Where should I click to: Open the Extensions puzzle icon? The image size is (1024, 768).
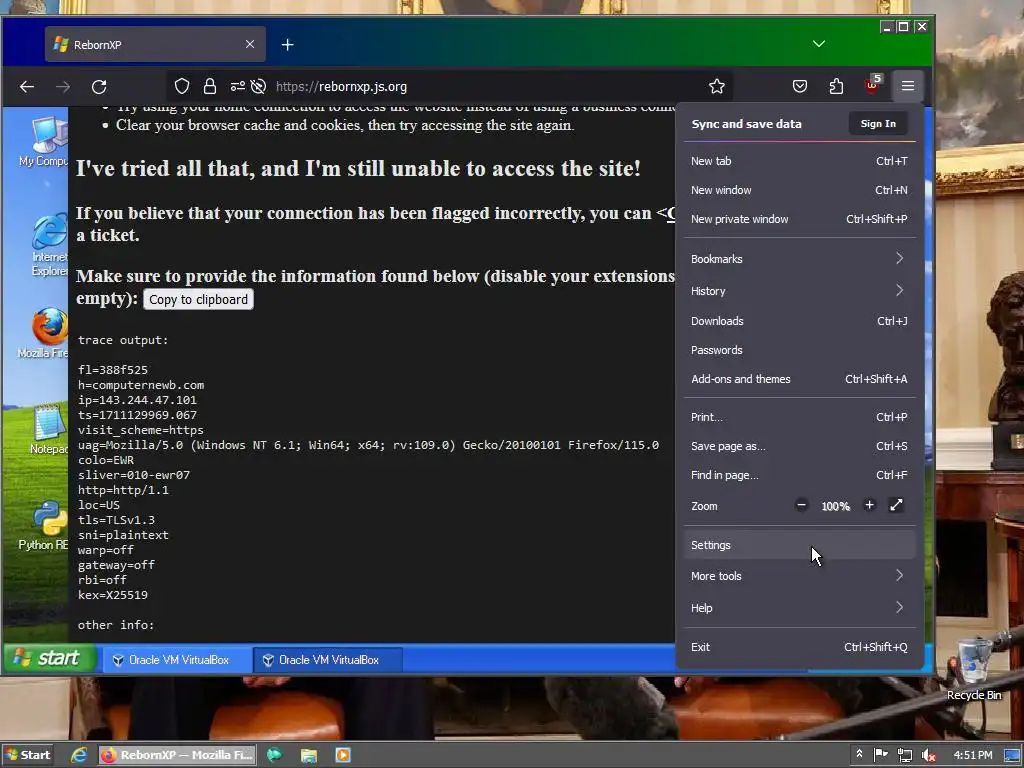coord(837,86)
